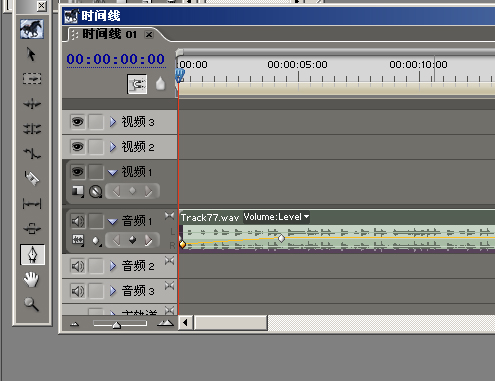Open the Volume:Level dropdown on clip
Screen dimensions: 495x381
pos(276,217)
